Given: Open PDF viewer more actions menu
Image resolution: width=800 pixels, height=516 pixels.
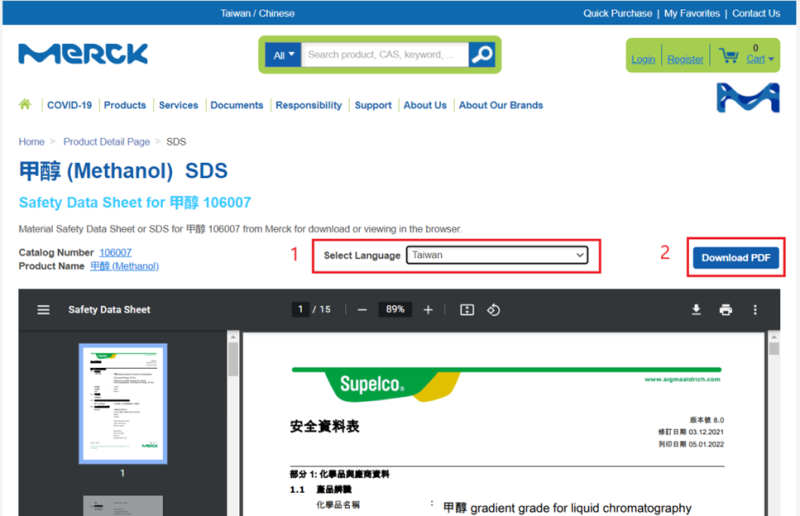Looking at the screenshot, I should [755, 310].
